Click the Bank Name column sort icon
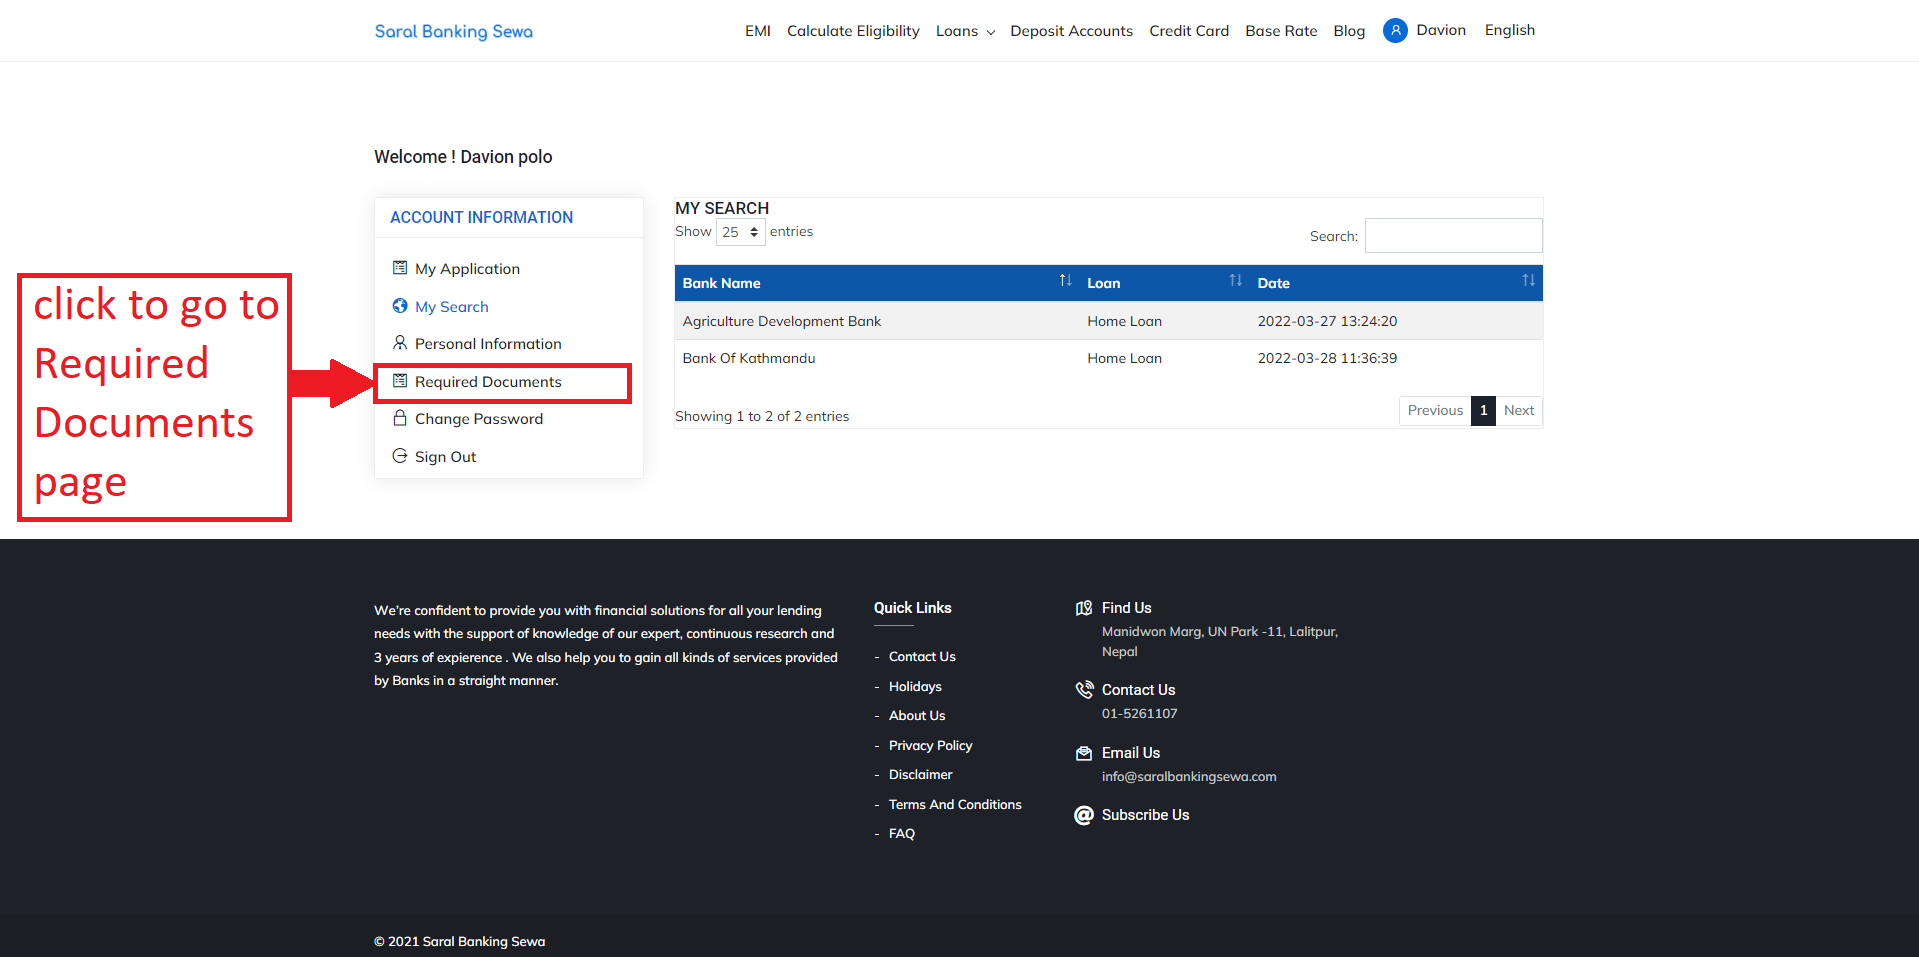This screenshot has width=1919, height=957. 1065,281
